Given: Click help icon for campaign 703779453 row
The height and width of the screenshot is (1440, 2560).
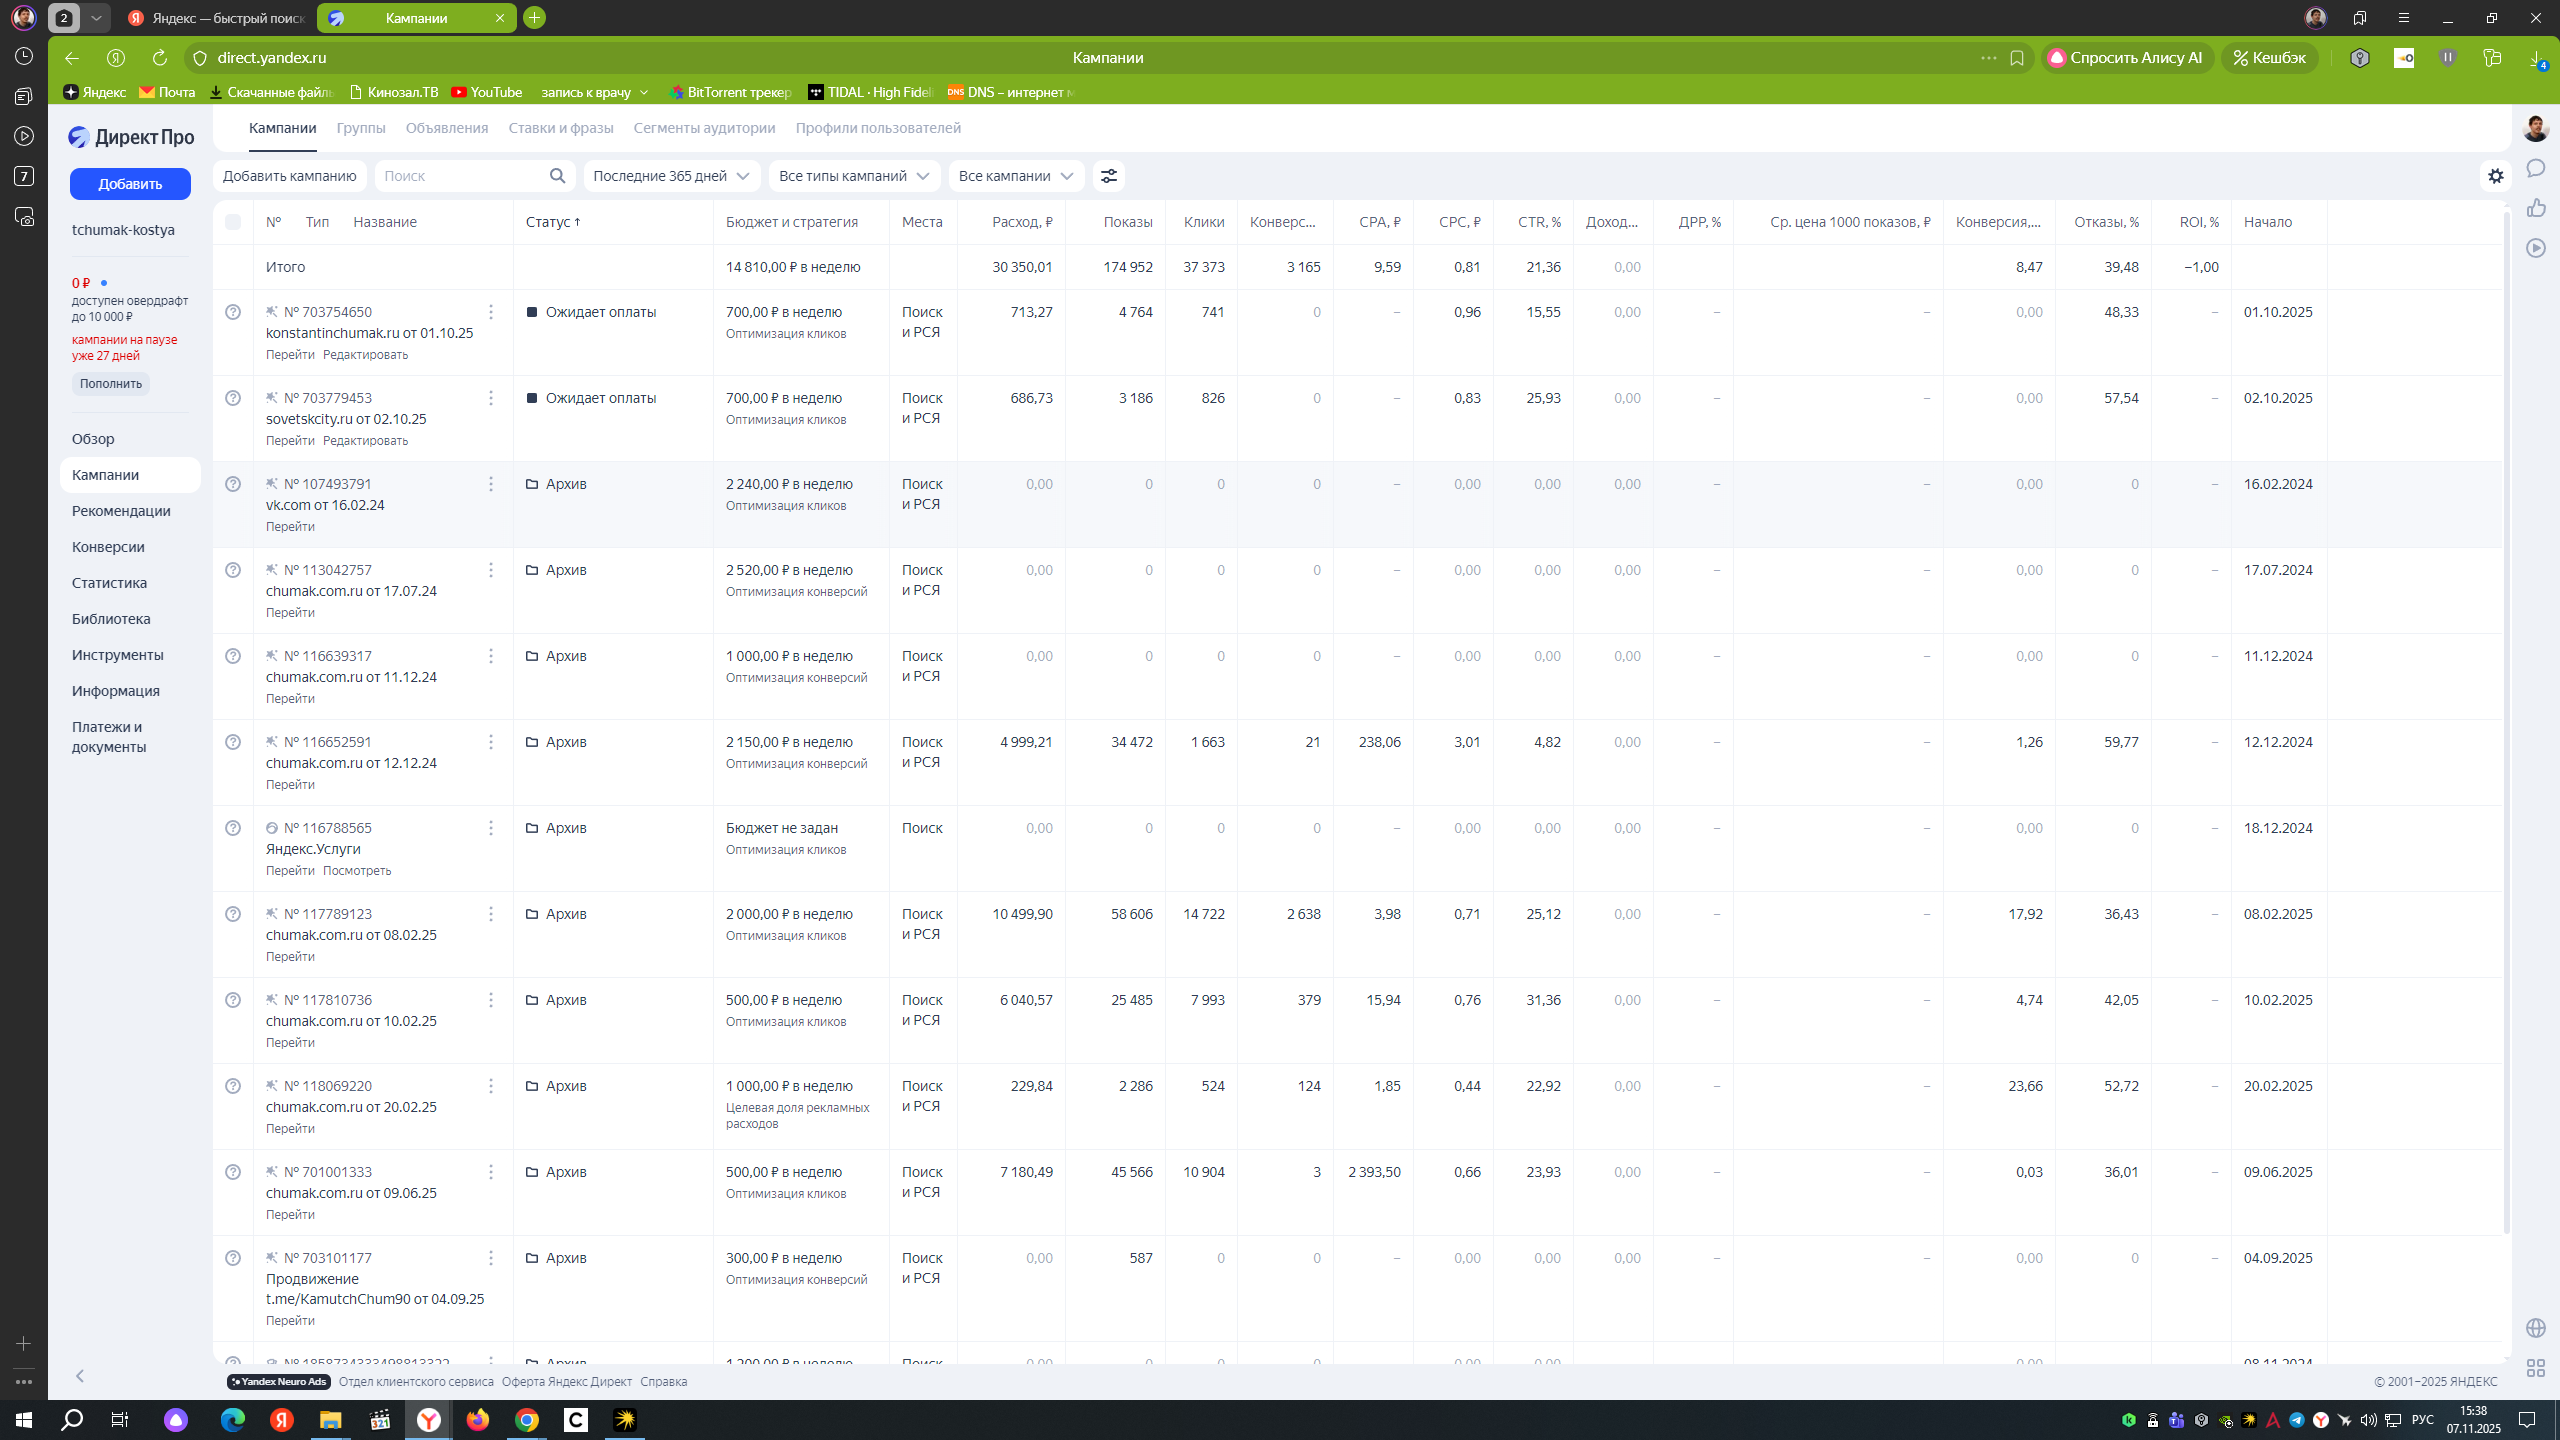Looking at the screenshot, I should (233, 398).
